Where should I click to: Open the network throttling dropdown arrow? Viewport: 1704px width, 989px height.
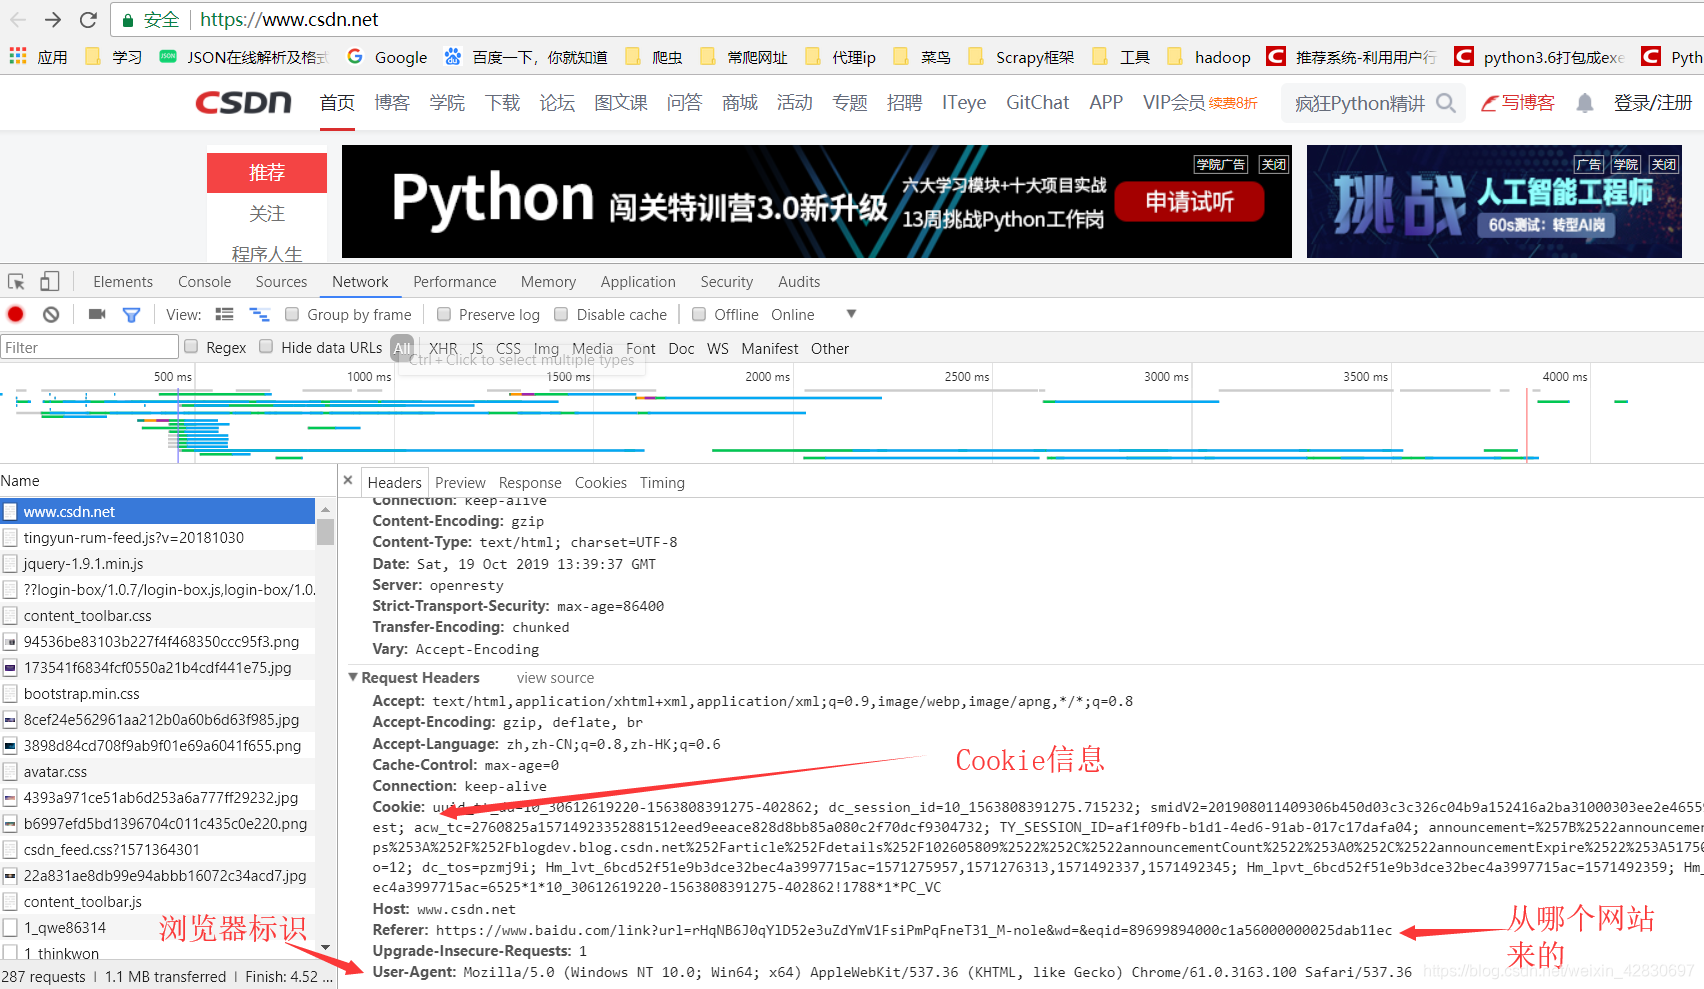coord(851,314)
